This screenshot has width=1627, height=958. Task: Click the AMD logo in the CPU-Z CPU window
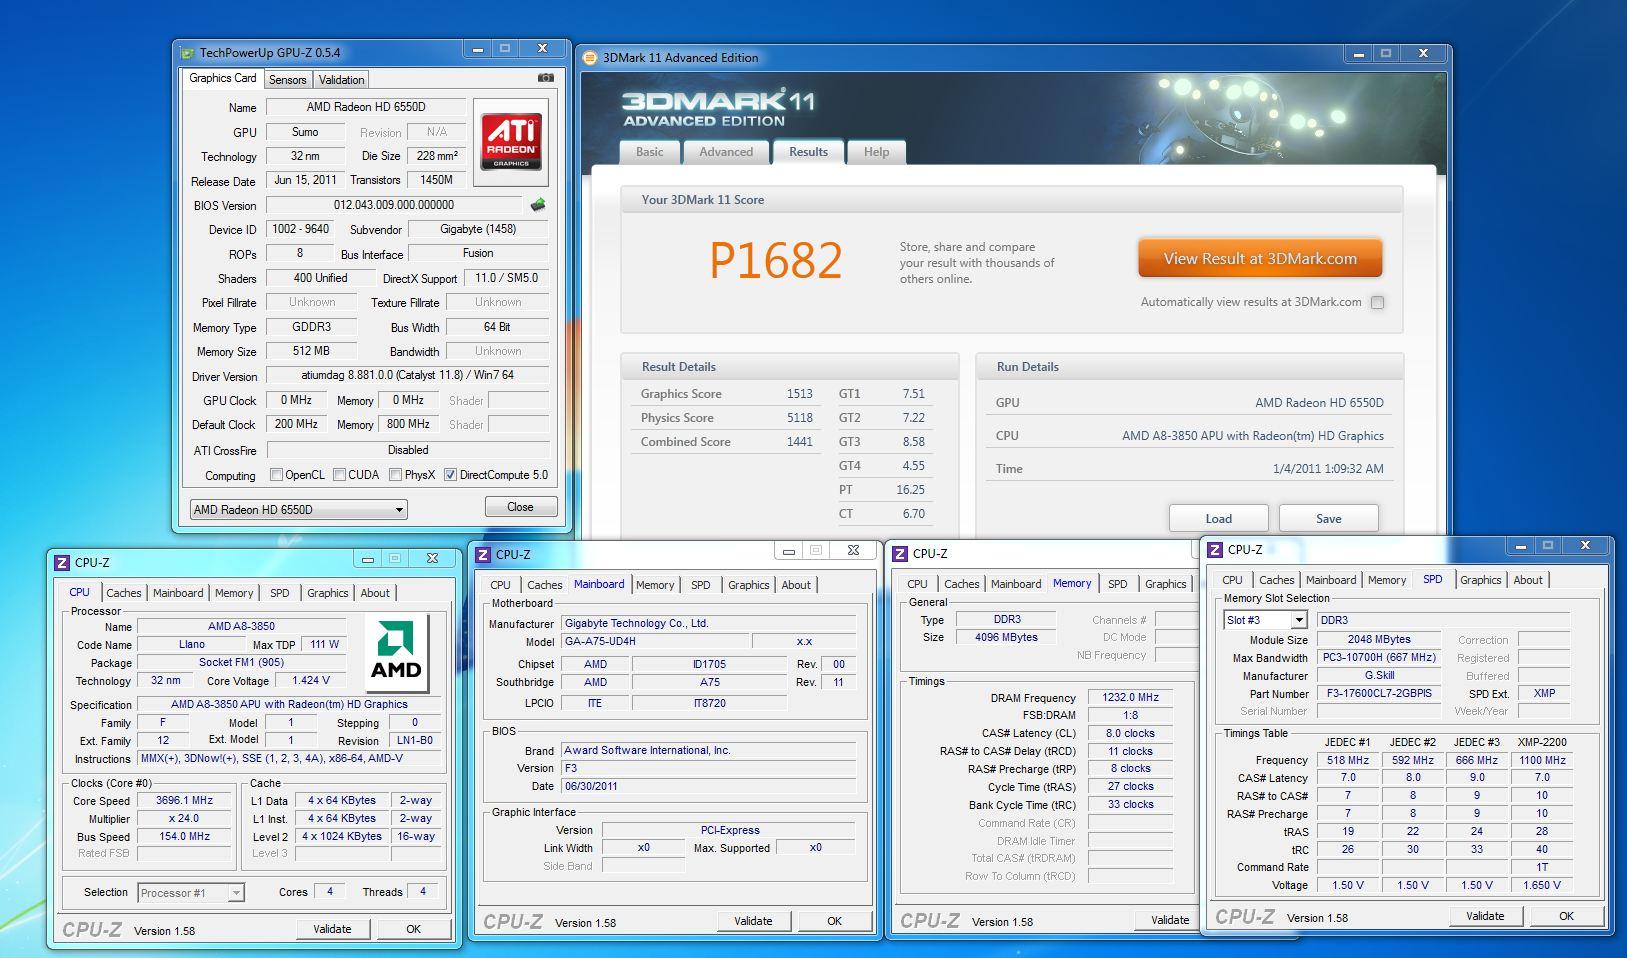click(396, 653)
